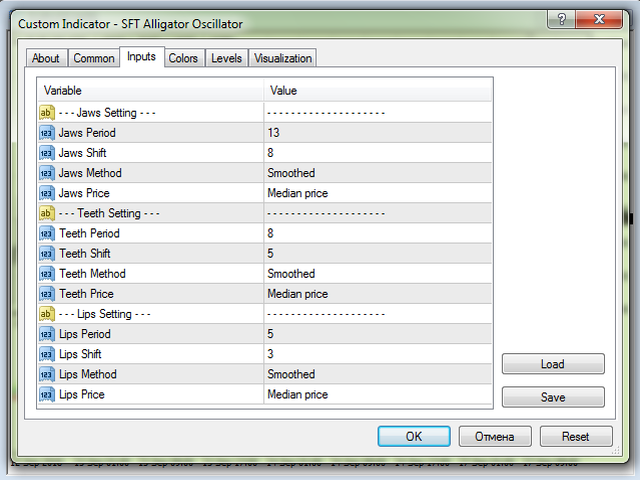Open the Colors tab
The height and width of the screenshot is (480, 640).
coord(183,58)
